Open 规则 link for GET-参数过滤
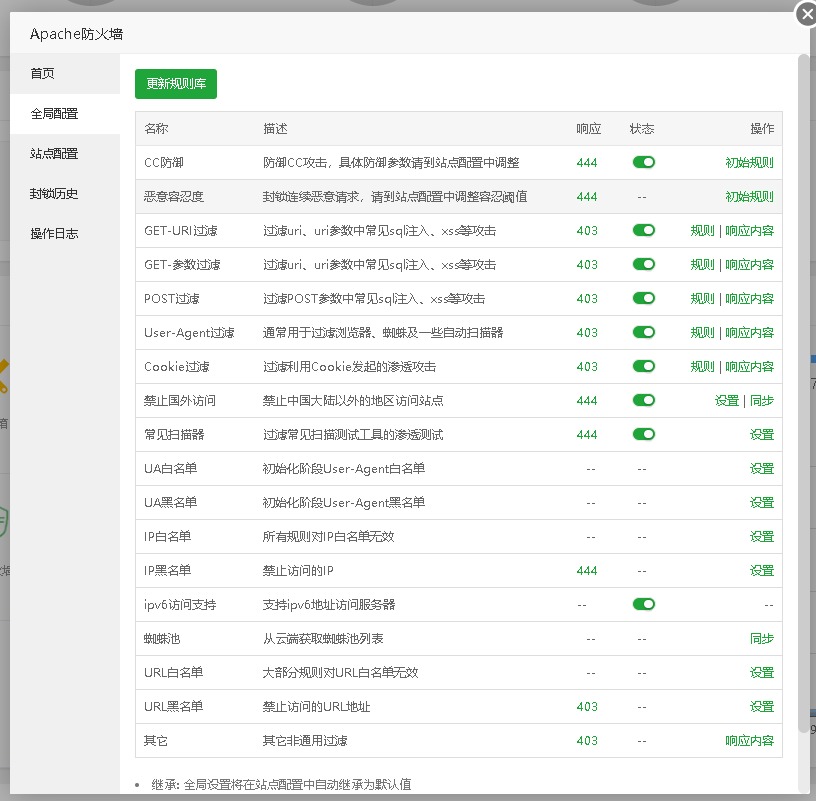816x801 pixels. pos(703,265)
